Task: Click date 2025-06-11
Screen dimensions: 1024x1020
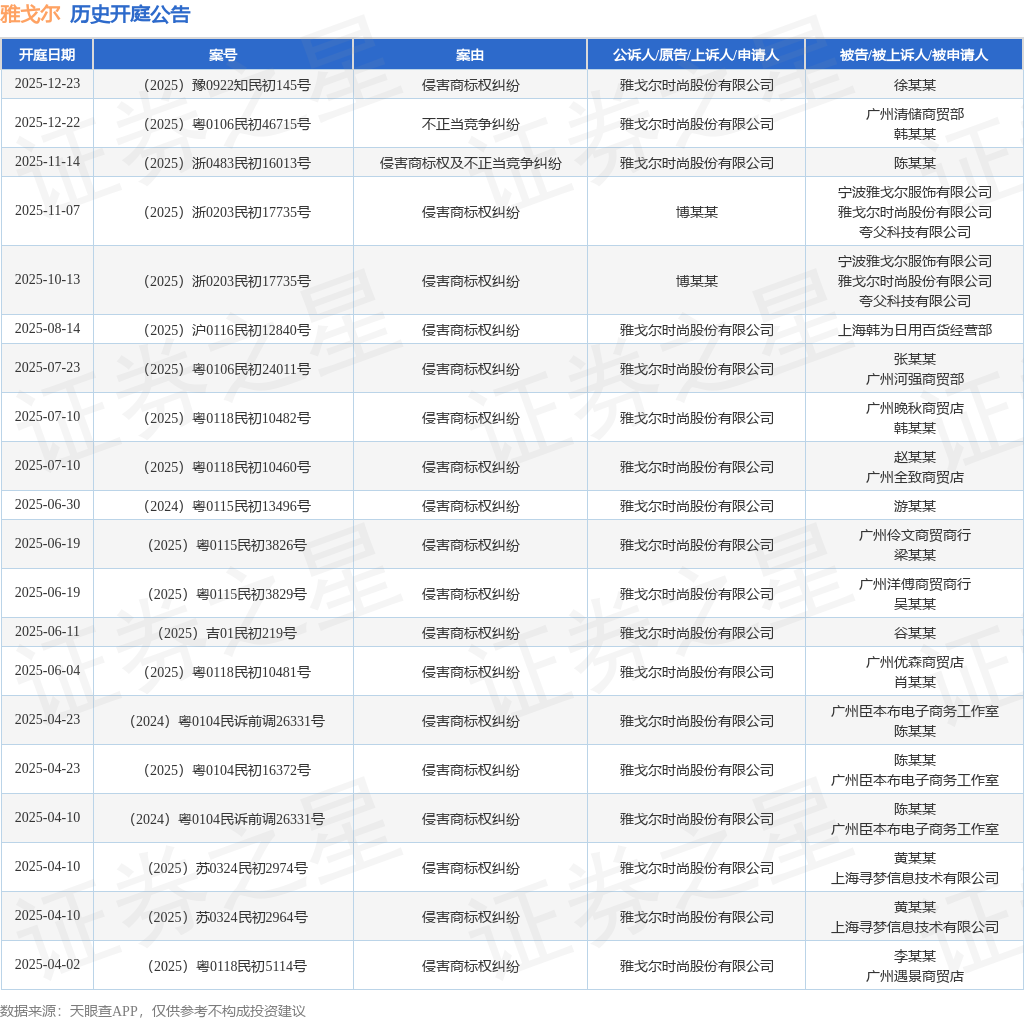Action: [x=47, y=632]
